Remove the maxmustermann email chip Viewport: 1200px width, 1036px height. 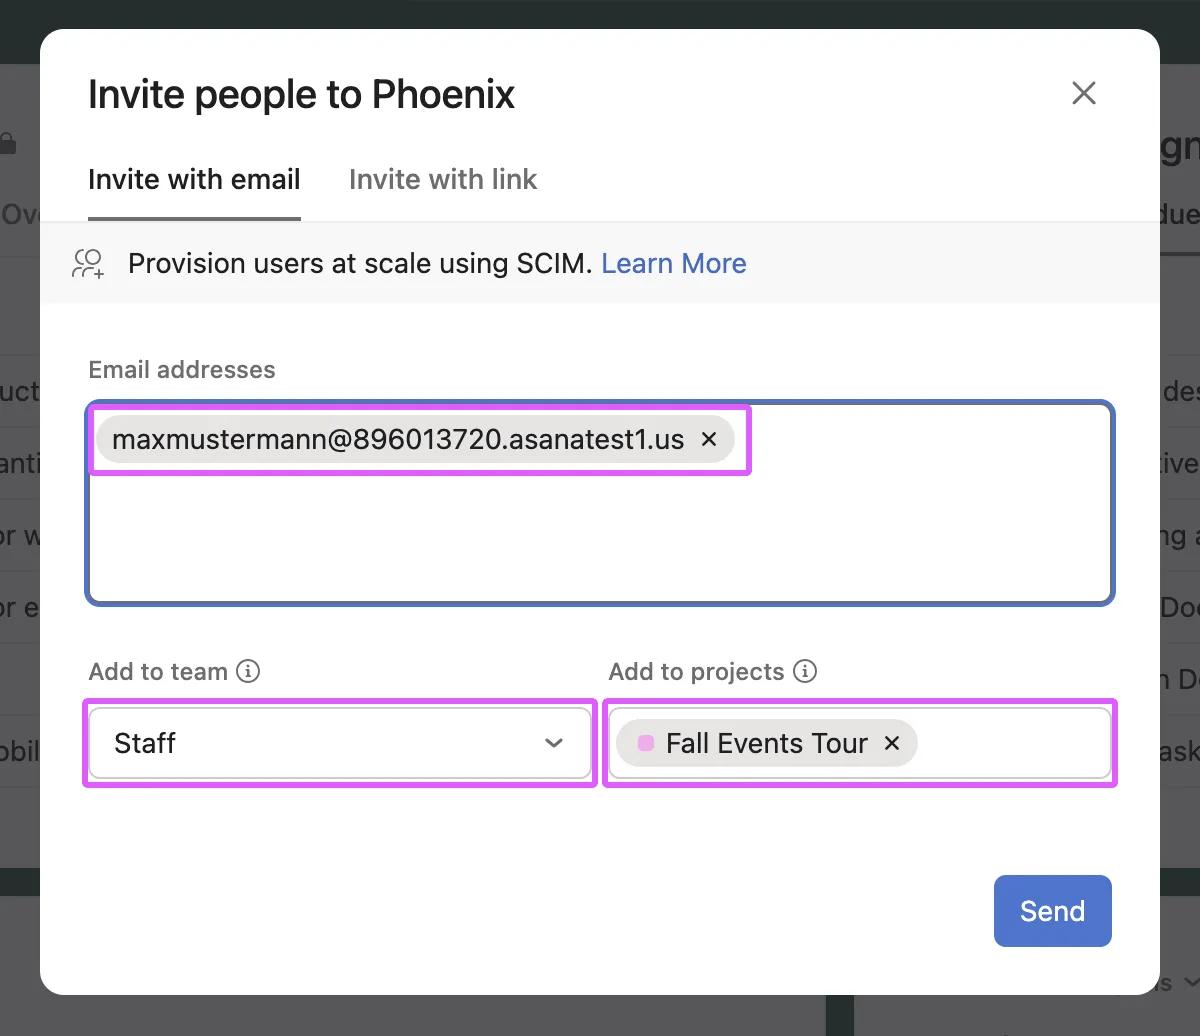pyautogui.click(x=709, y=440)
